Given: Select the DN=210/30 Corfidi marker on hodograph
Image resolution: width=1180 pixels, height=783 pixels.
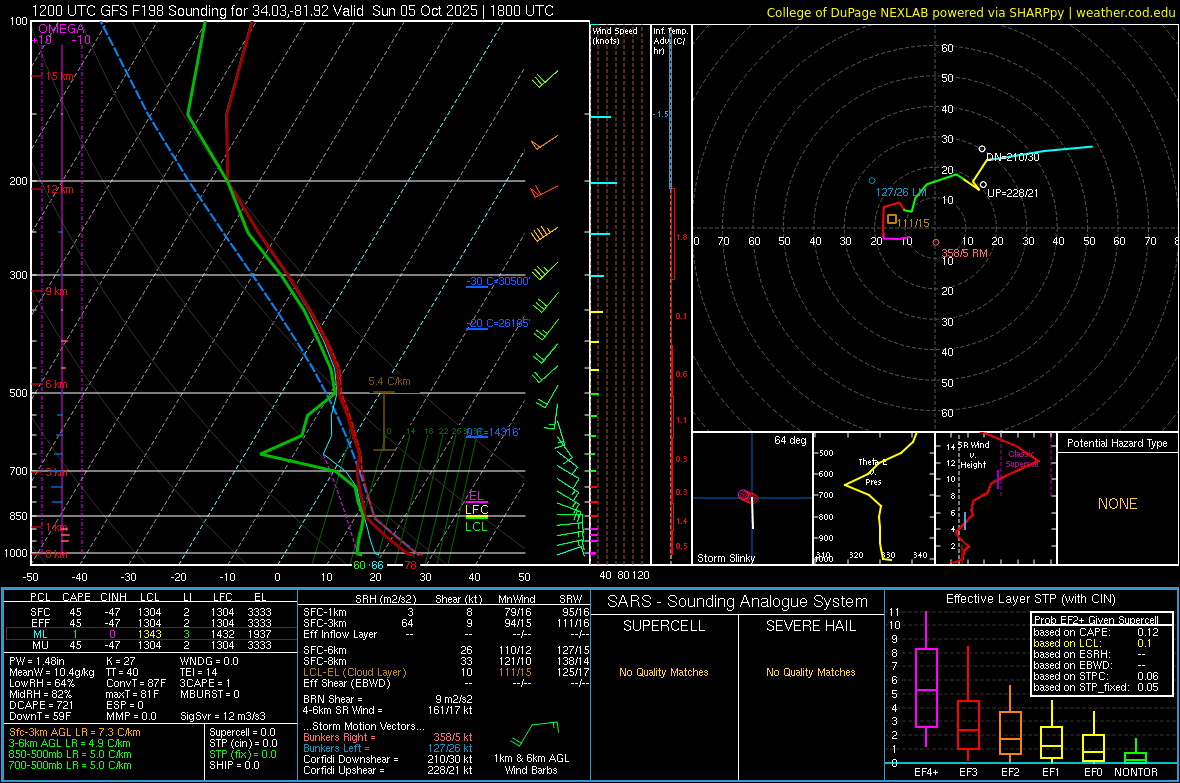Looking at the screenshot, I should [982, 149].
